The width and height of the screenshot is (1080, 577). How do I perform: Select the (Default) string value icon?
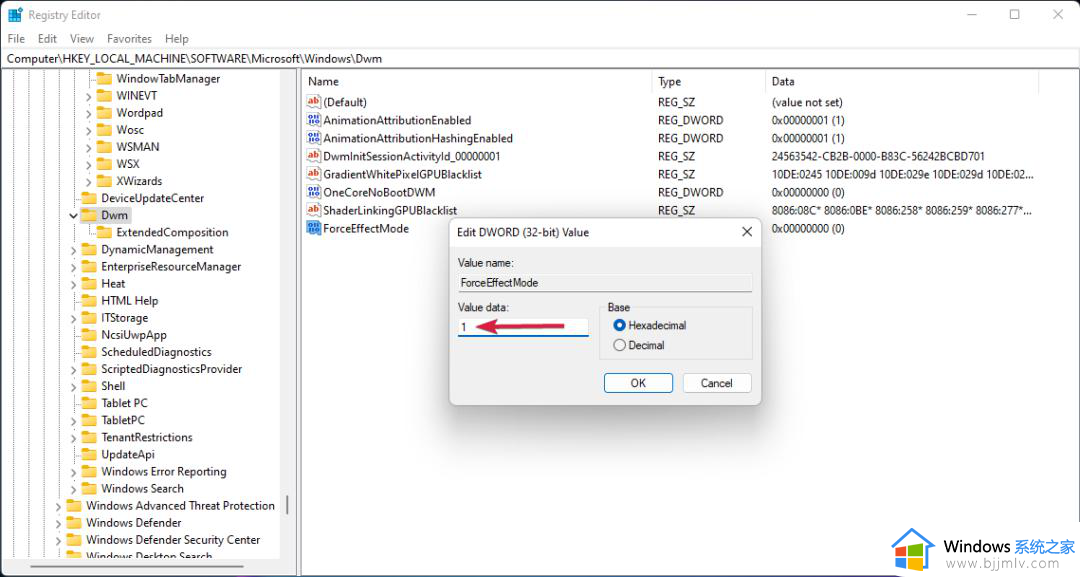pyautogui.click(x=313, y=101)
